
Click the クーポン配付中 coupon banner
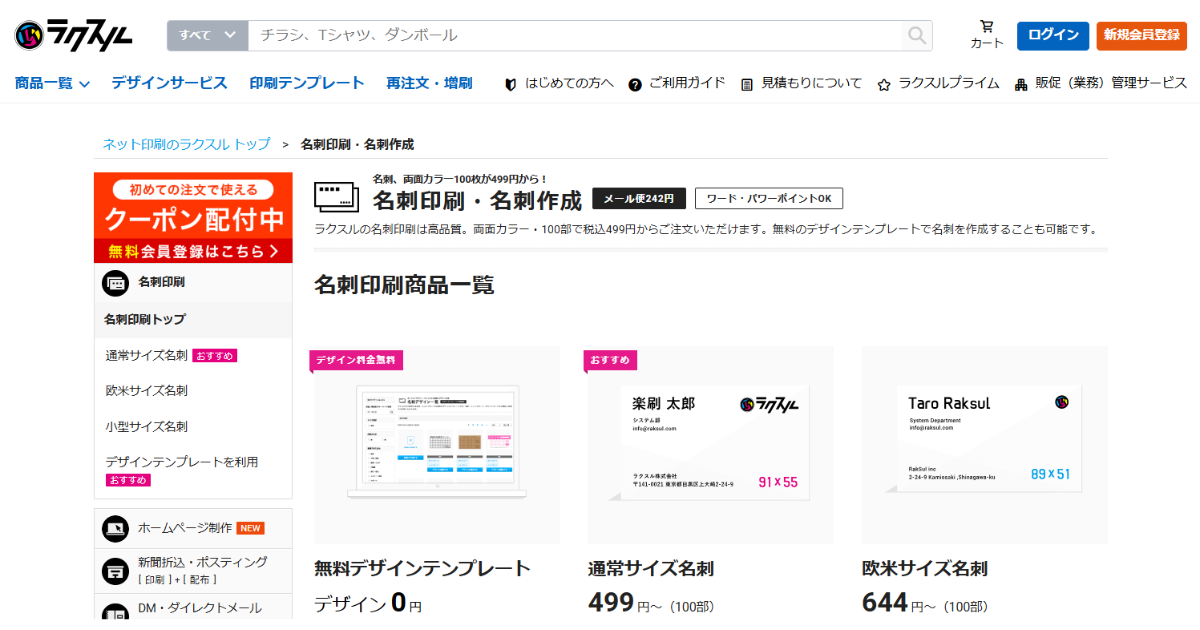[193, 218]
